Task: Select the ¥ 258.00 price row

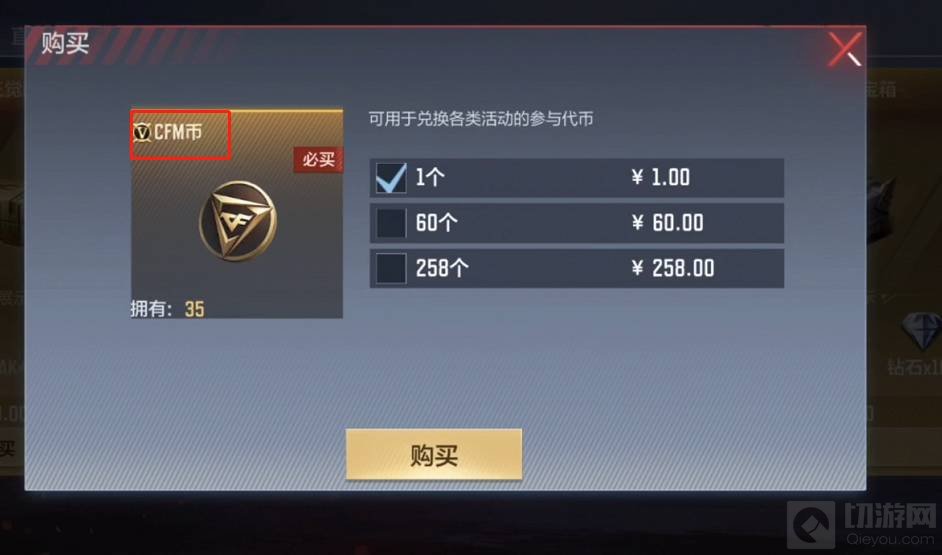Action: point(577,268)
